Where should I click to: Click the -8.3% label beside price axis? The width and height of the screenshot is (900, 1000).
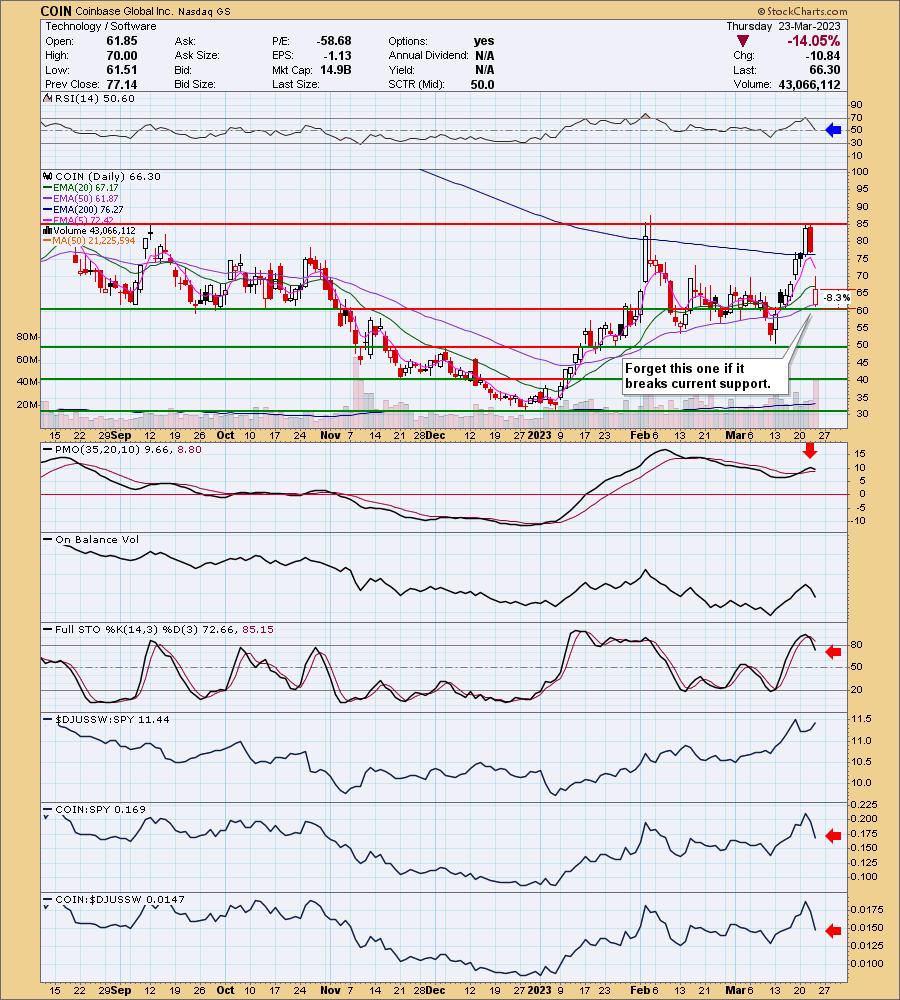836,298
